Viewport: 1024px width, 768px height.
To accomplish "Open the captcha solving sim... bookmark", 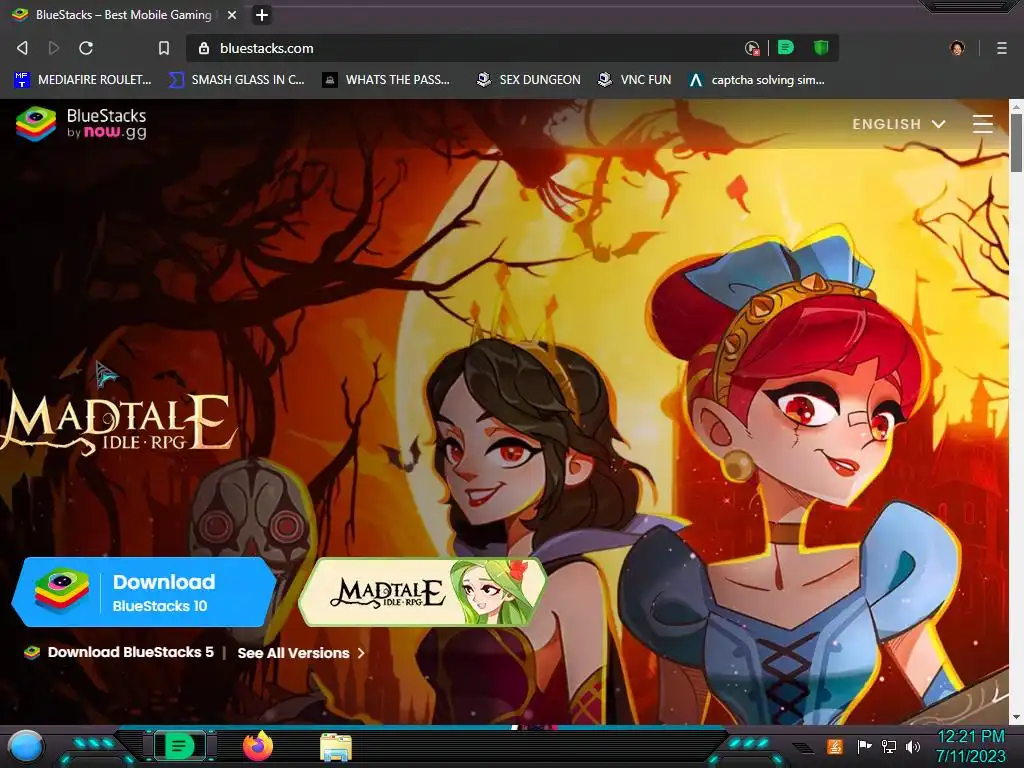I will click(x=757, y=80).
